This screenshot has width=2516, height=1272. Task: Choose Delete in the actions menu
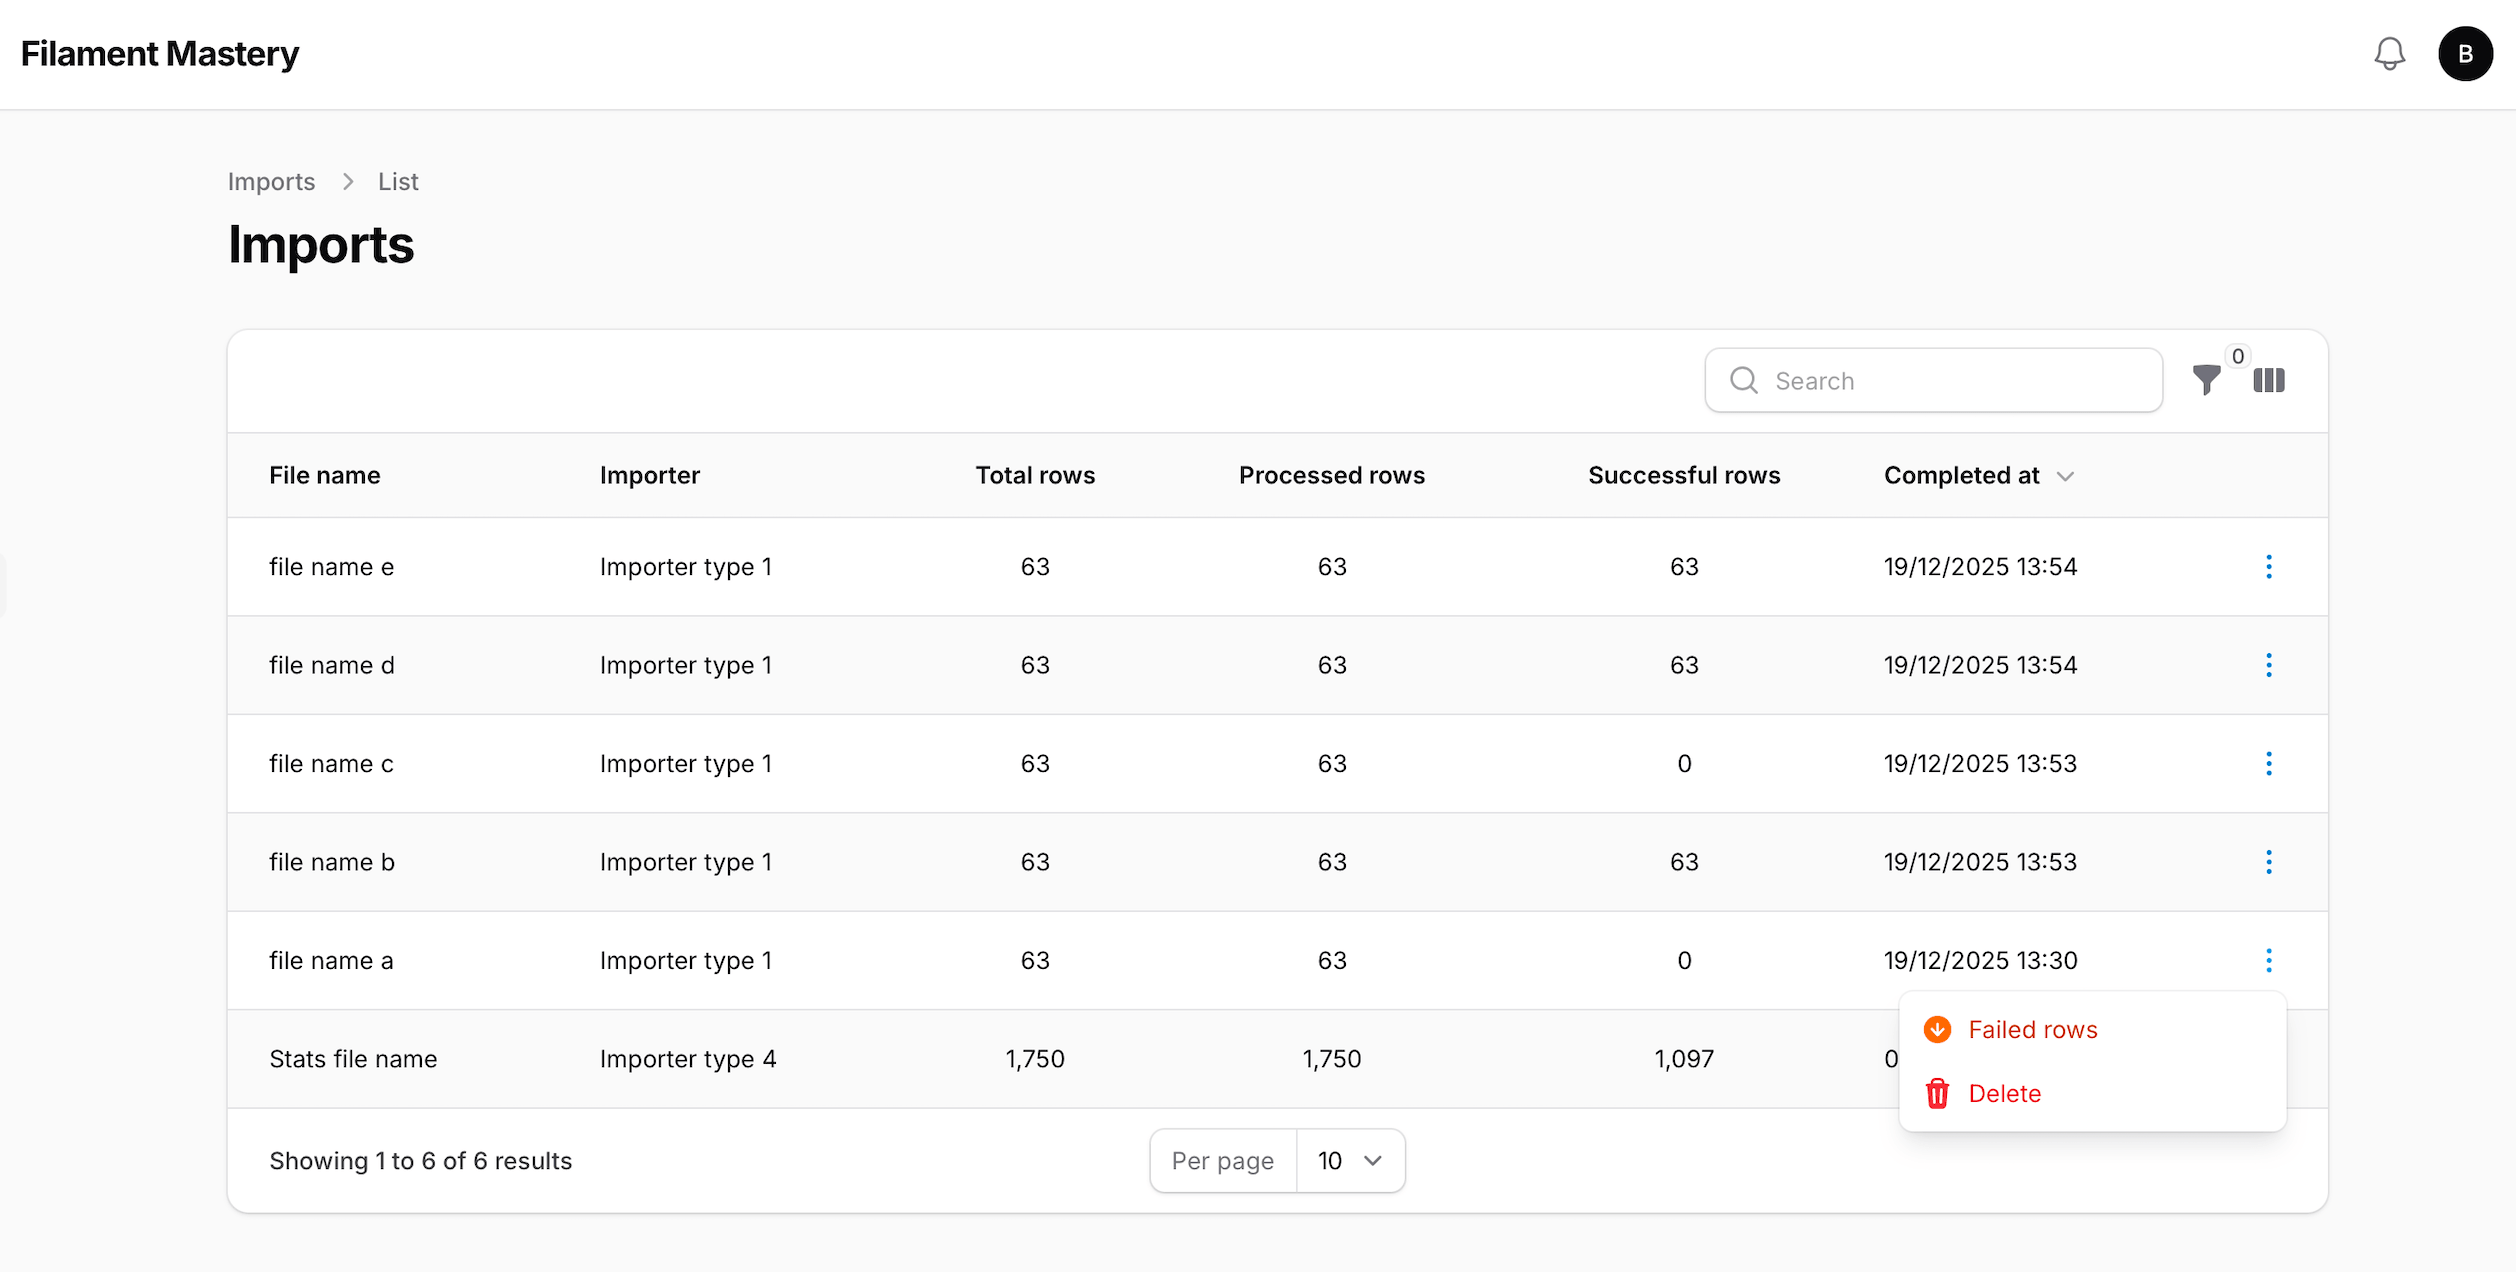(x=2004, y=1094)
